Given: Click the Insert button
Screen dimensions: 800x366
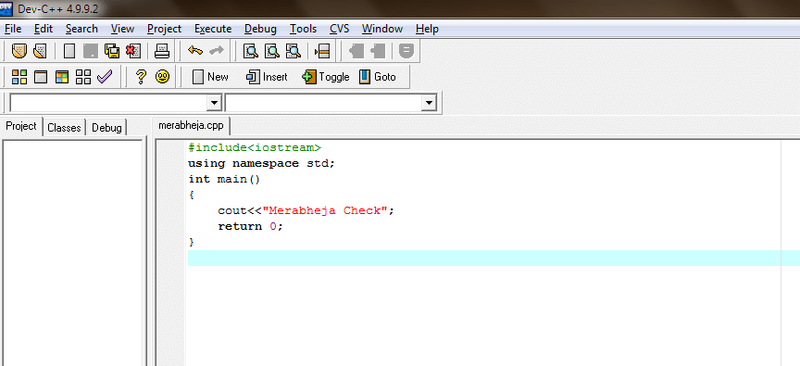Looking at the screenshot, I should (x=266, y=77).
